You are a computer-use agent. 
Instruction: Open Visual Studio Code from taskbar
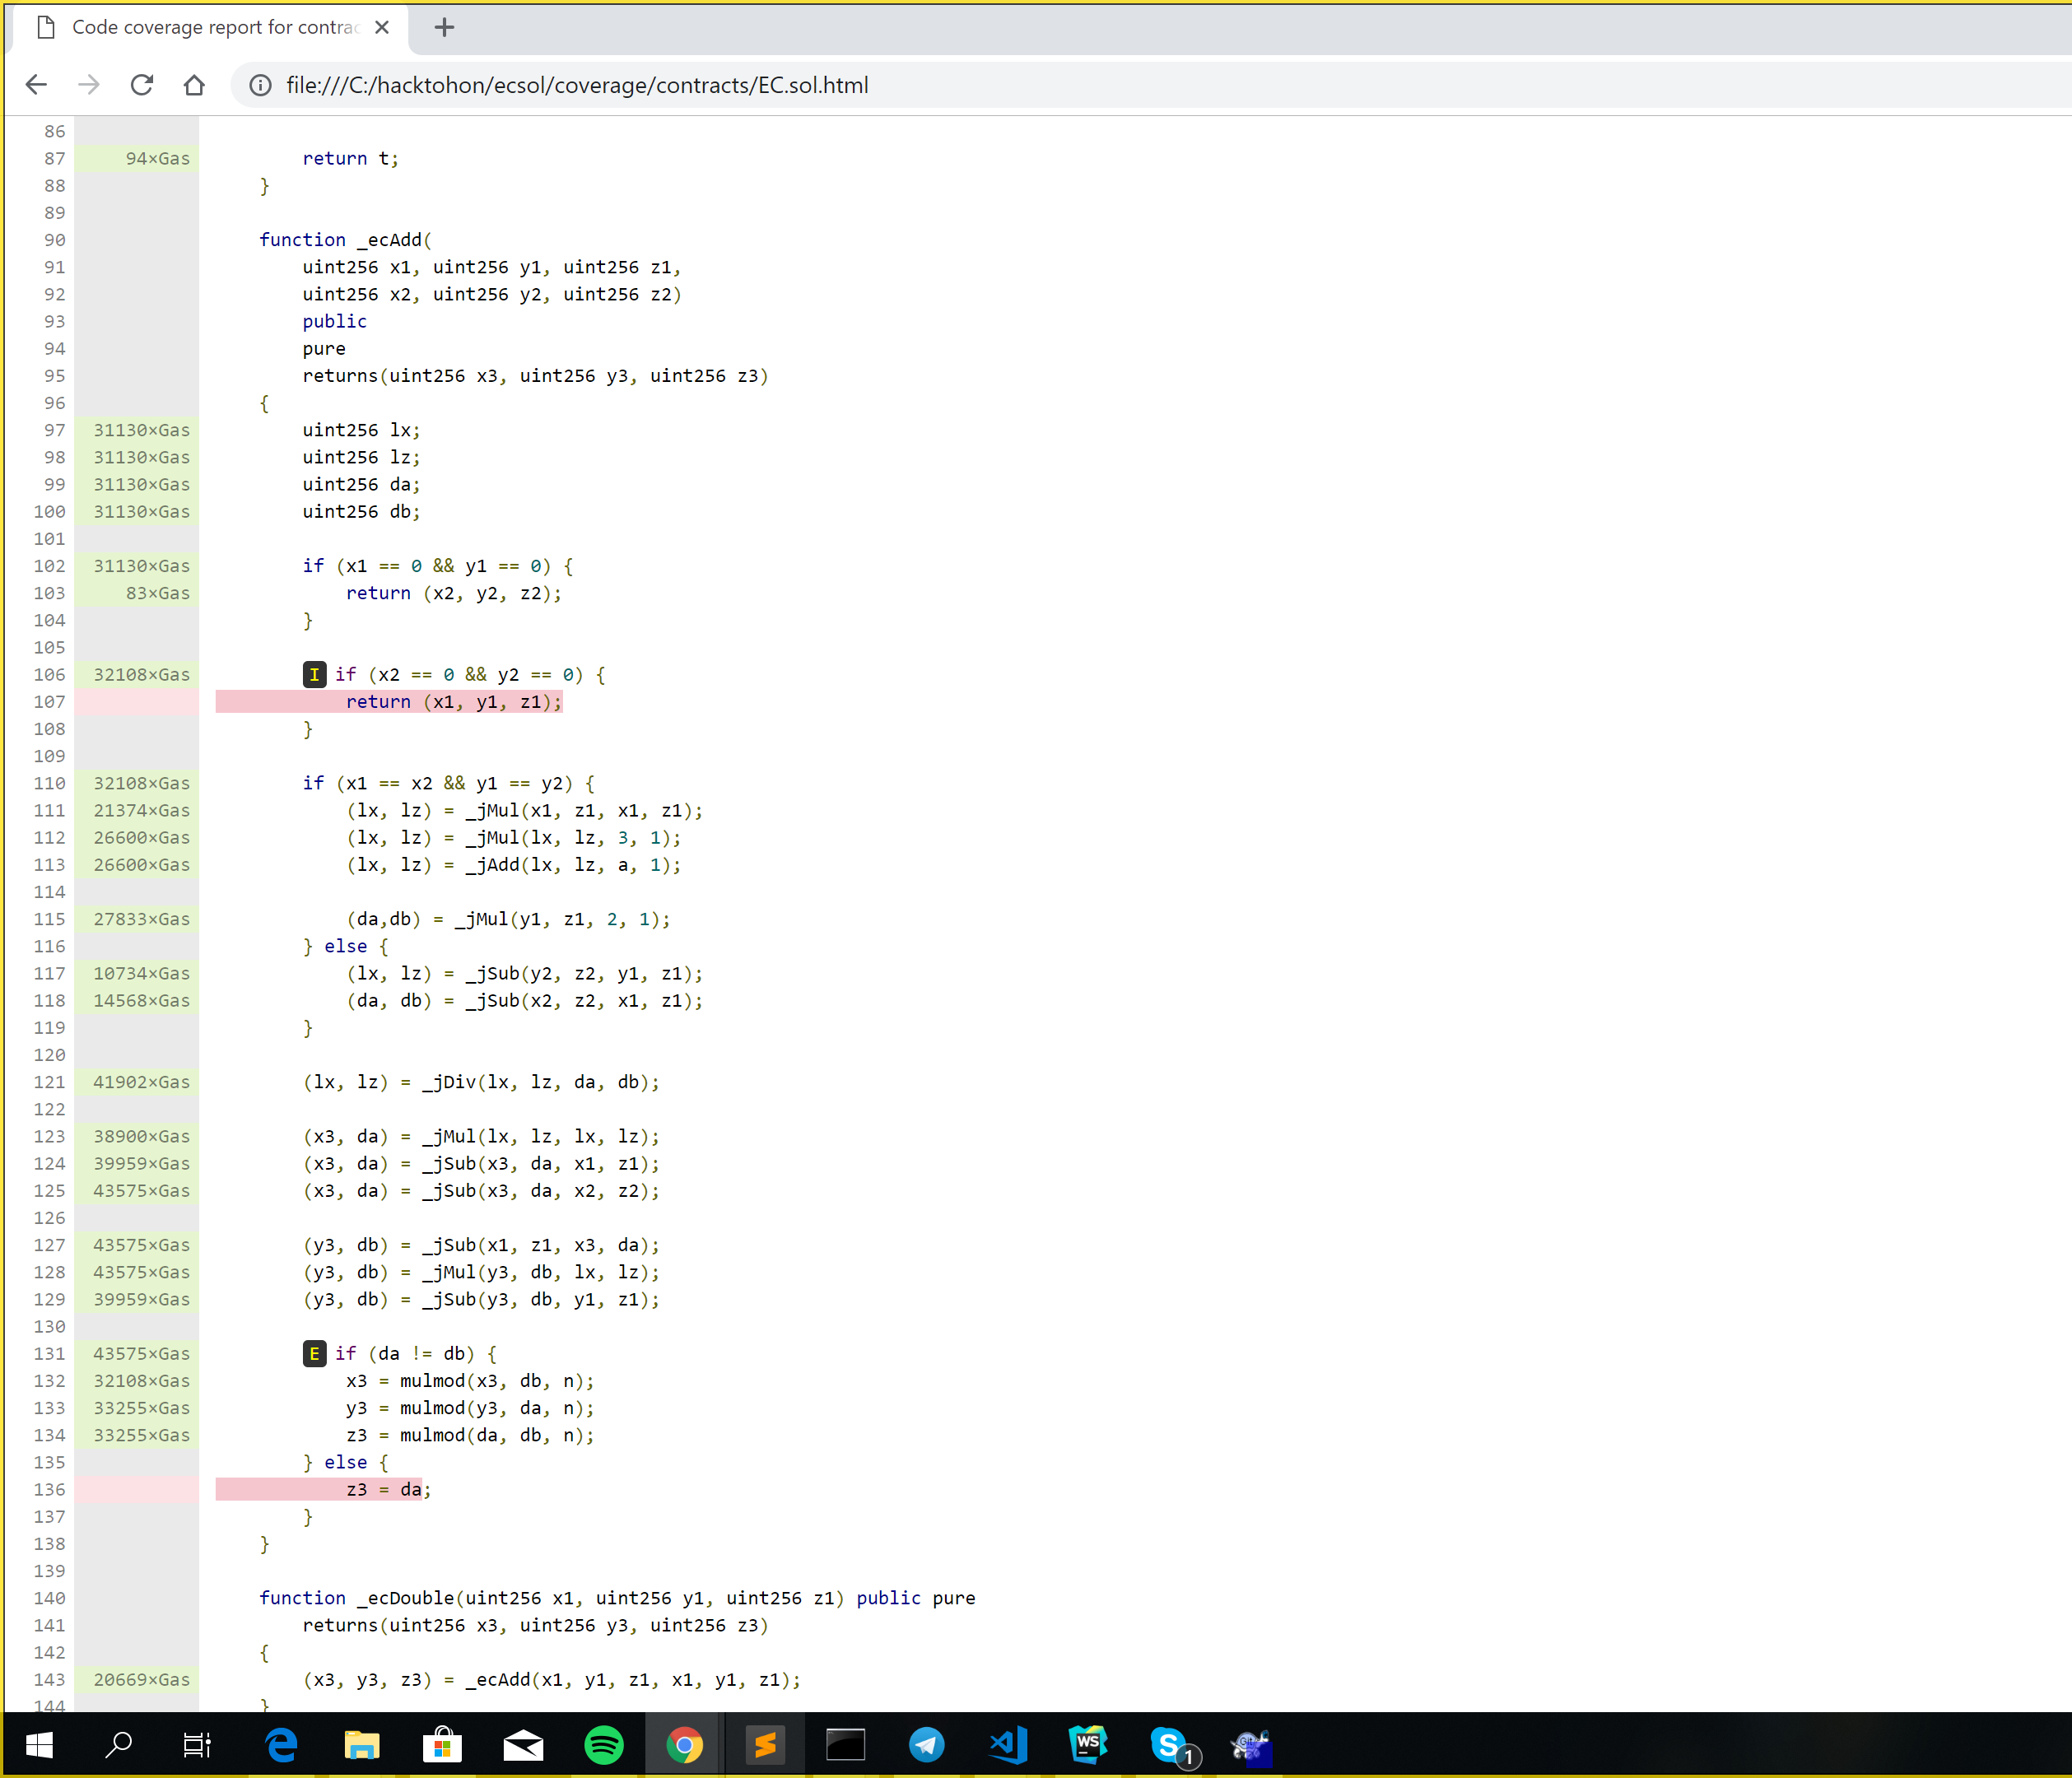1007,1745
